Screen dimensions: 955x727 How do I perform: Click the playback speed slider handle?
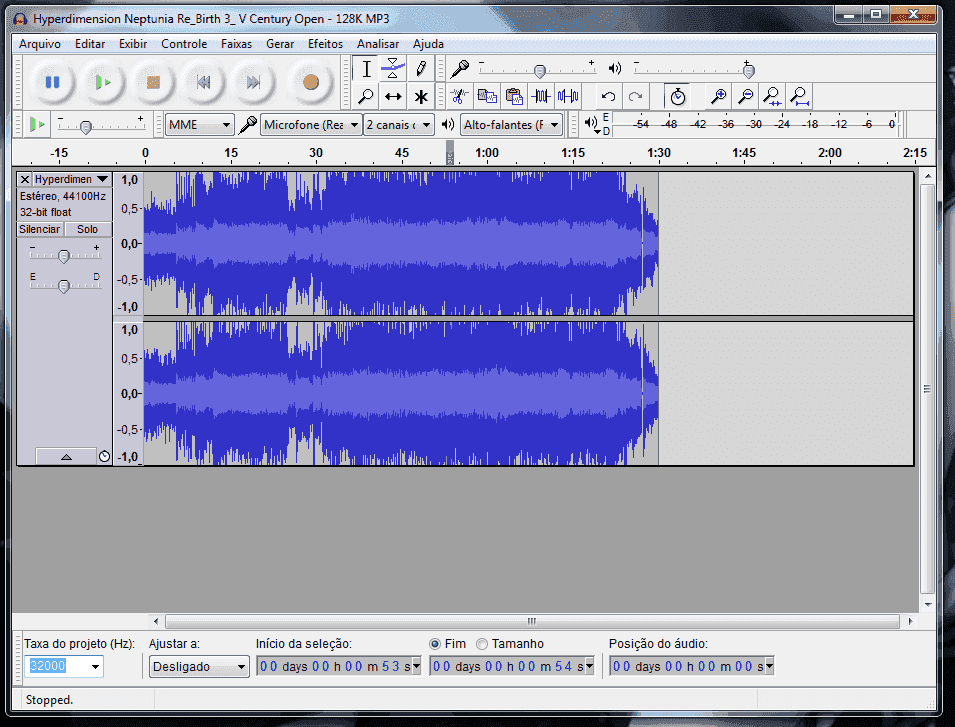[86, 127]
